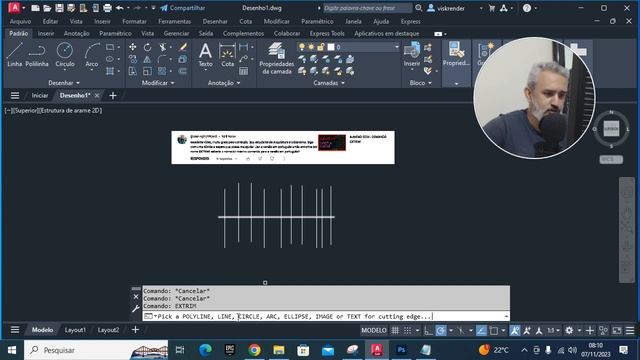Click the Copy tool icon
Image resolution: width=640 pixels, height=360 pixels.
133,60
